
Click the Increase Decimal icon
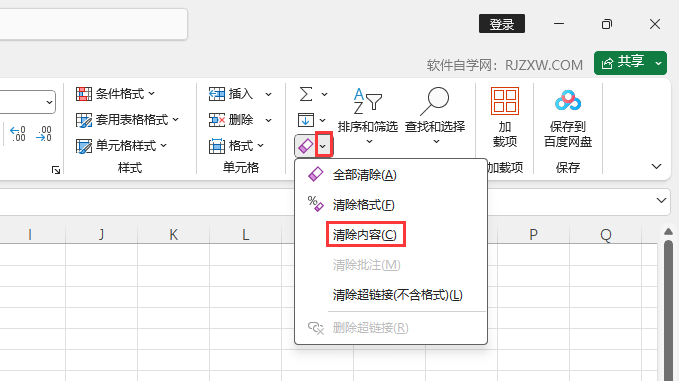(x=18, y=133)
